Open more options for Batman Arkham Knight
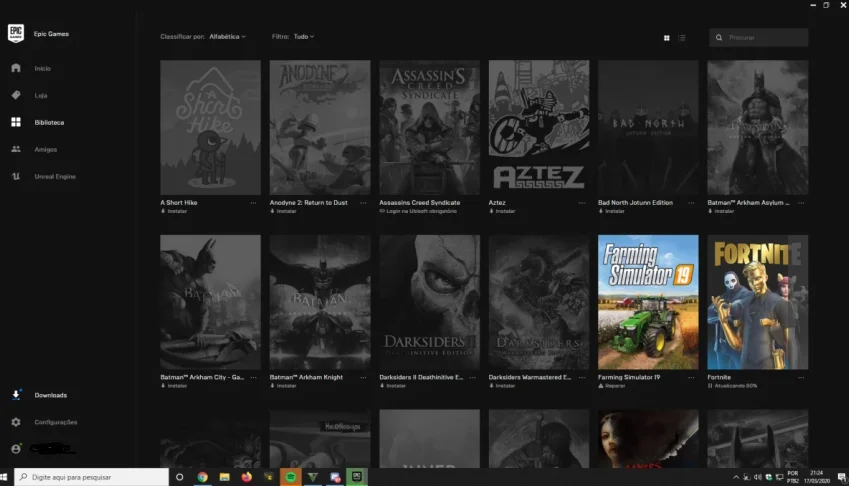The image size is (849, 486). pyautogui.click(x=363, y=378)
